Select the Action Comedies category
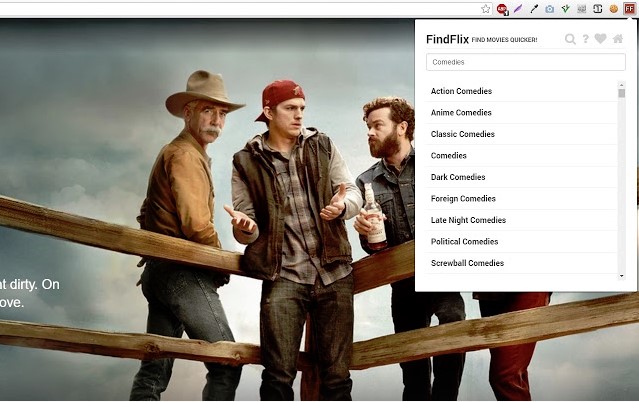This screenshot has width=639, height=402. 522,91
